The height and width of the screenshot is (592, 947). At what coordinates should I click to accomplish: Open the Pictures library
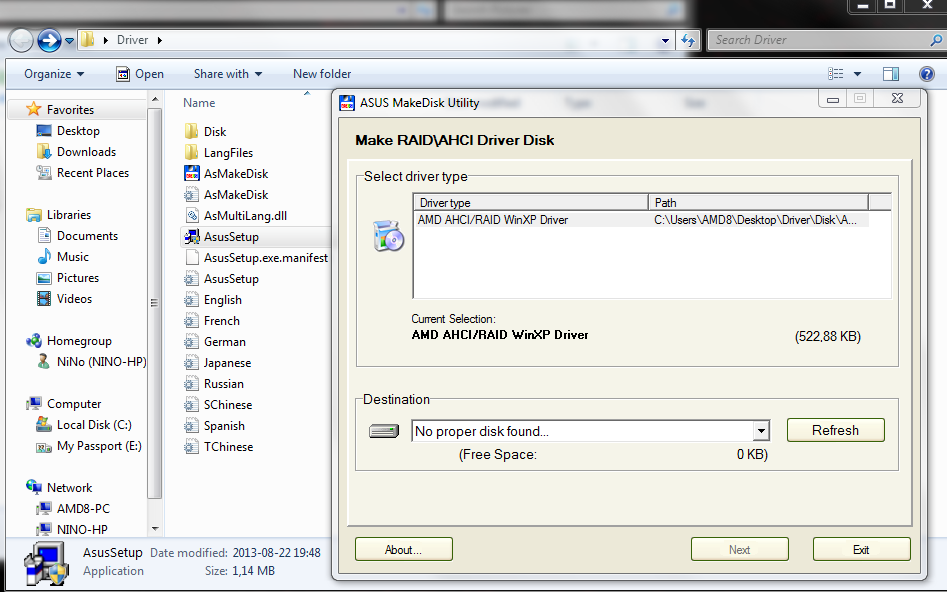click(68, 278)
